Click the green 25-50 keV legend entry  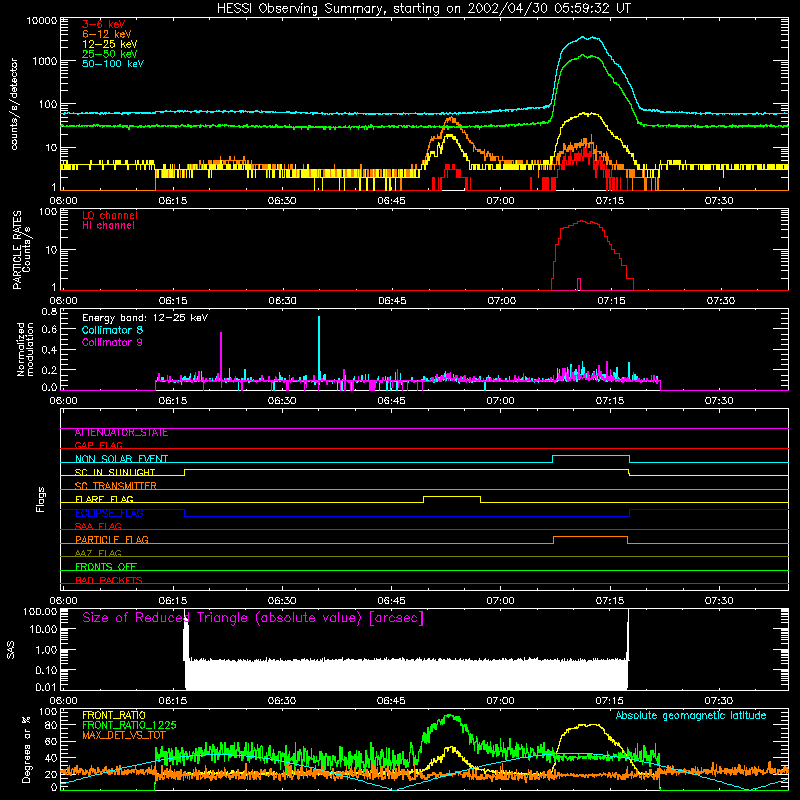coord(110,54)
